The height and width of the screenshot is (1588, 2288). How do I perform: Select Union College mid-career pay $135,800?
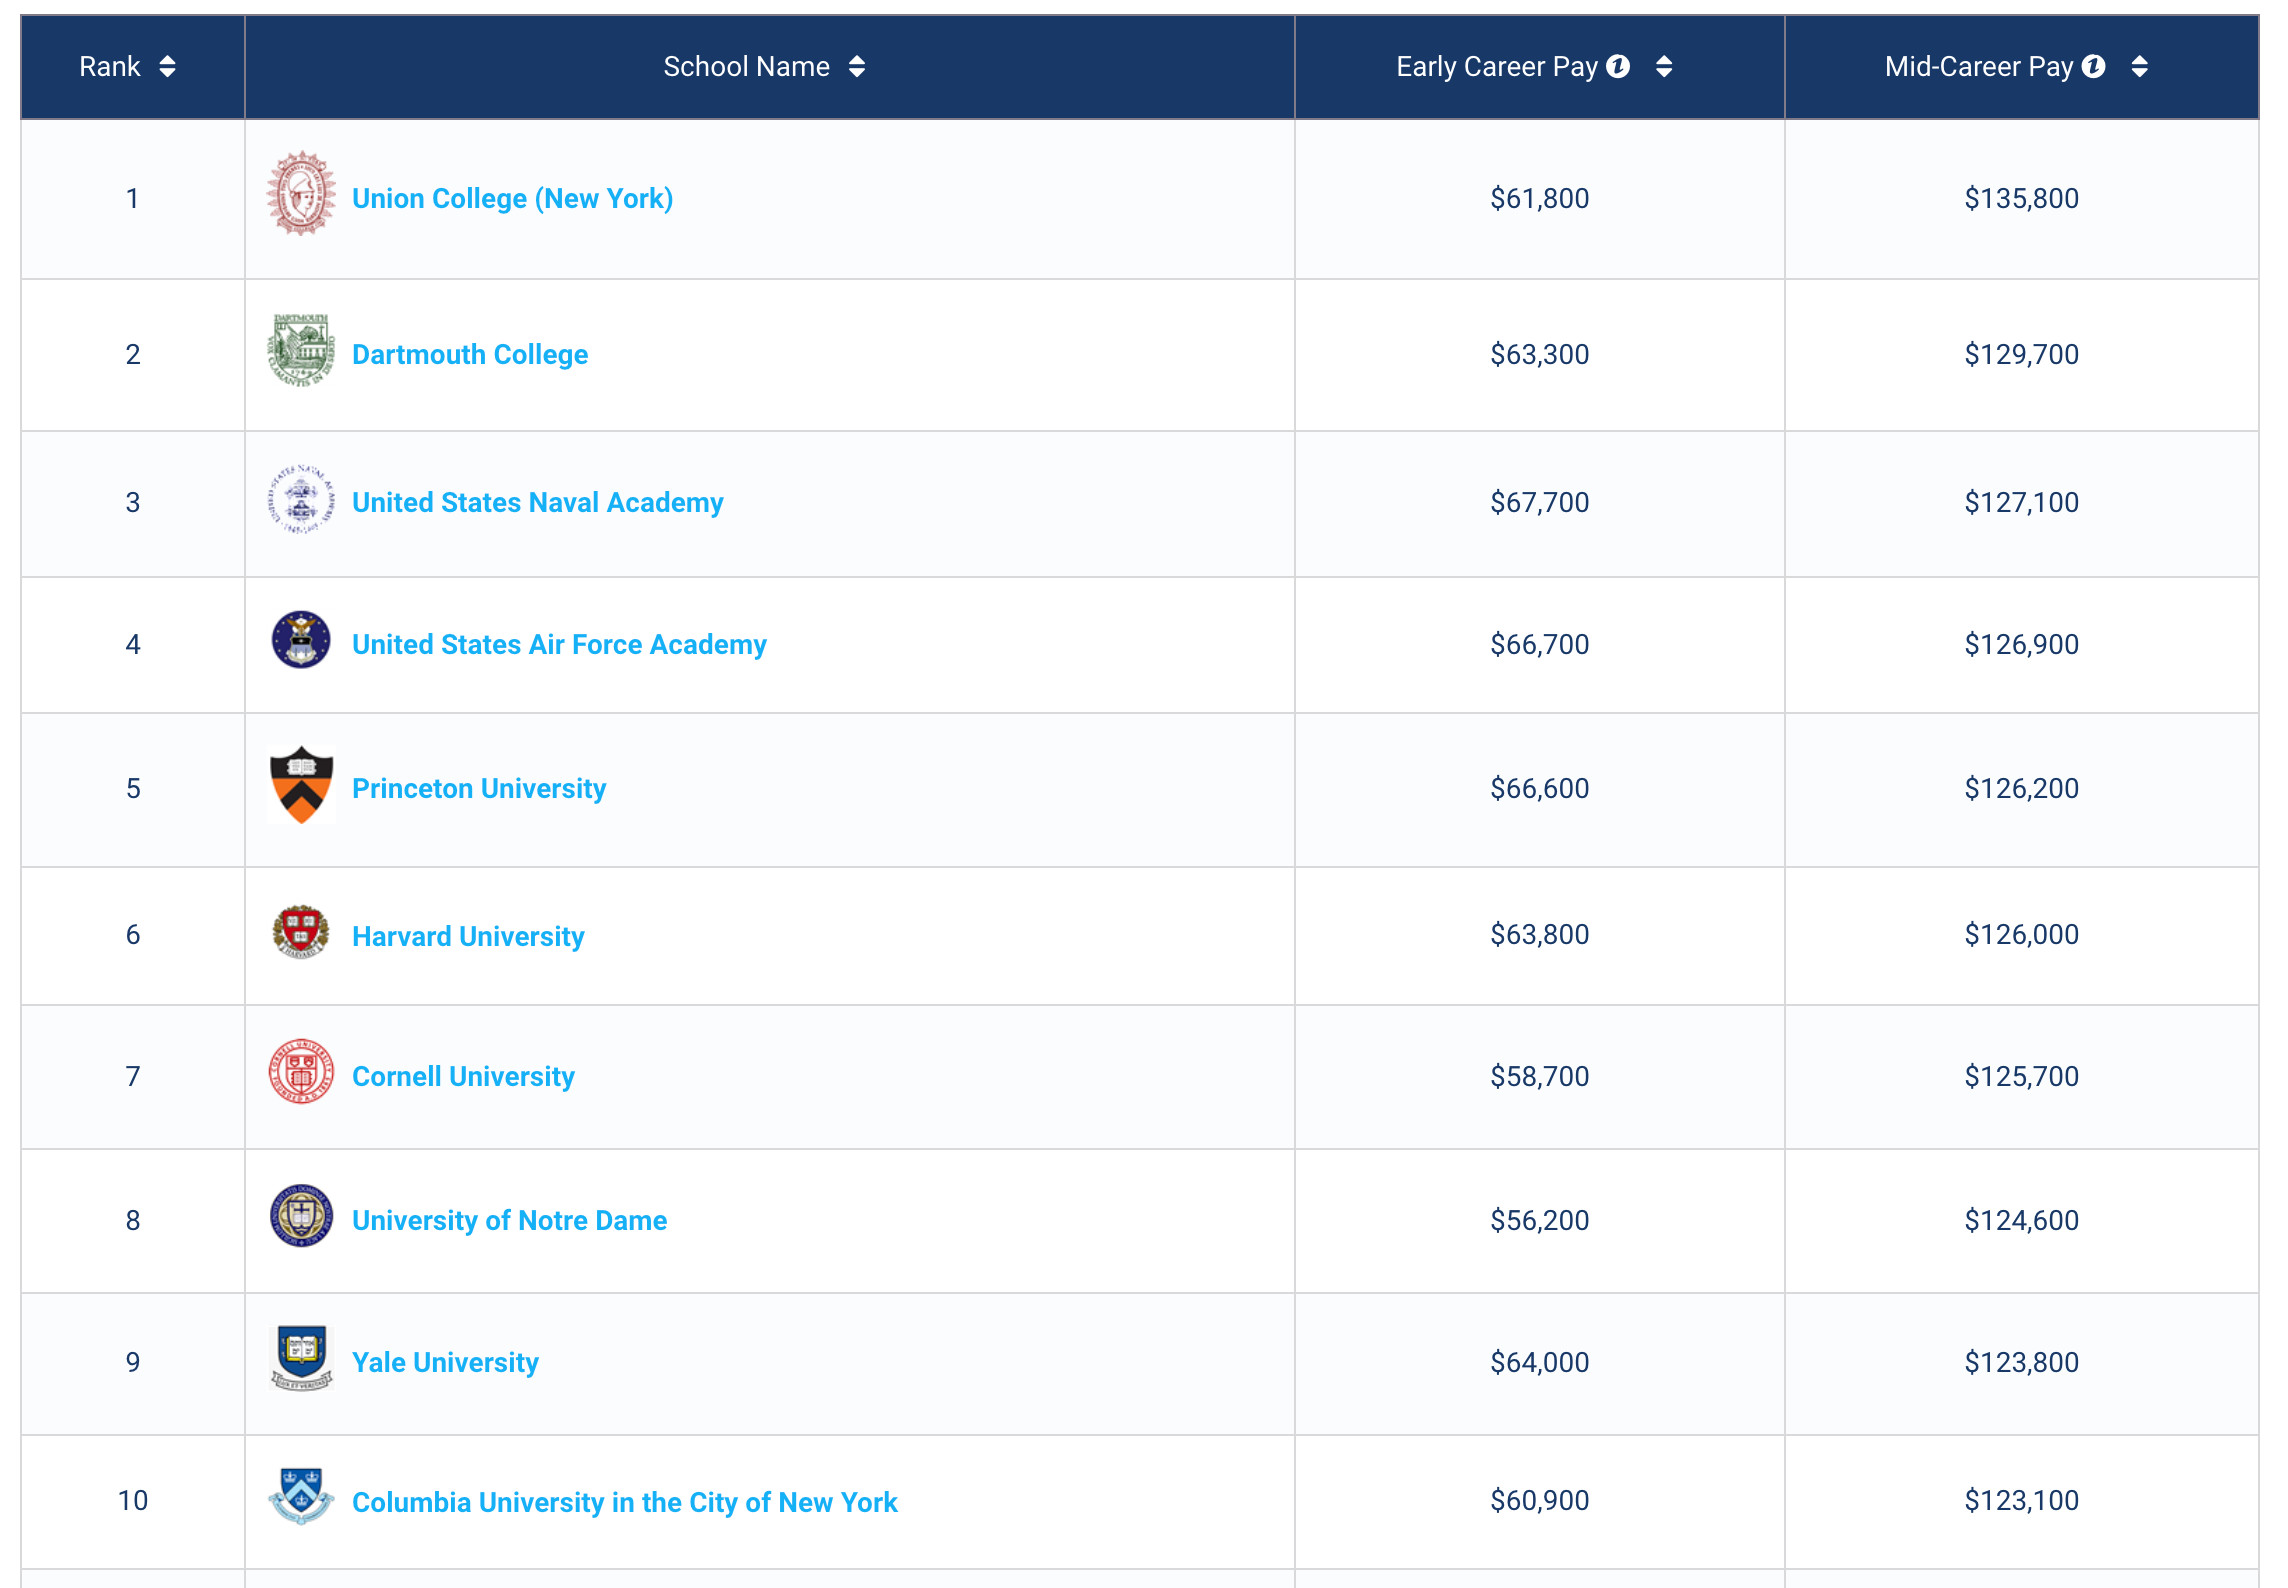(x=2021, y=199)
